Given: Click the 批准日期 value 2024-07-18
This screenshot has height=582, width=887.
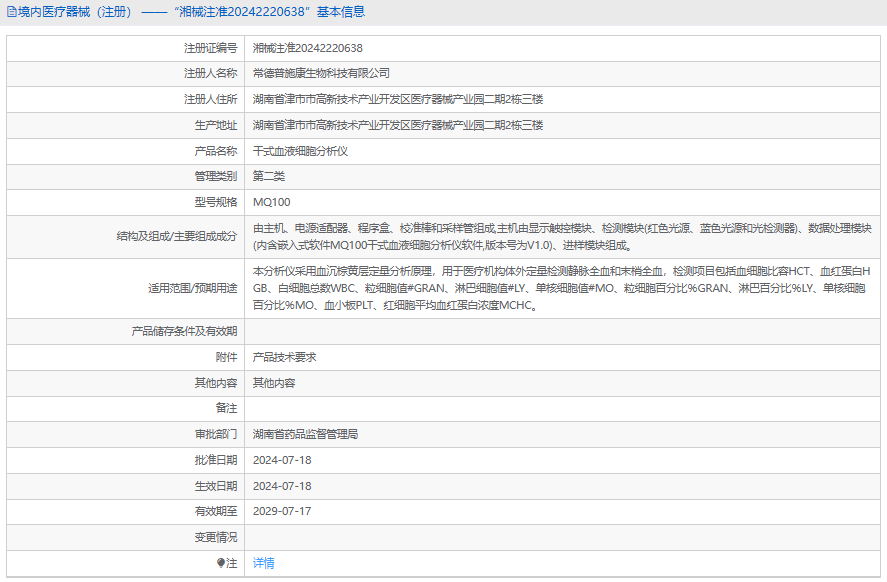Looking at the screenshot, I should (x=282, y=460).
